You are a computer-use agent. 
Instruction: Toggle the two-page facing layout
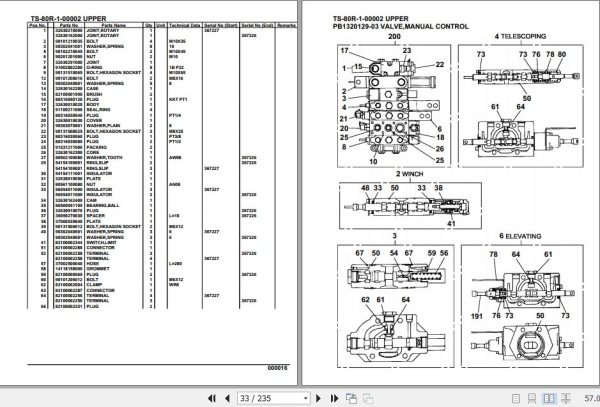pyautogui.click(x=549, y=398)
